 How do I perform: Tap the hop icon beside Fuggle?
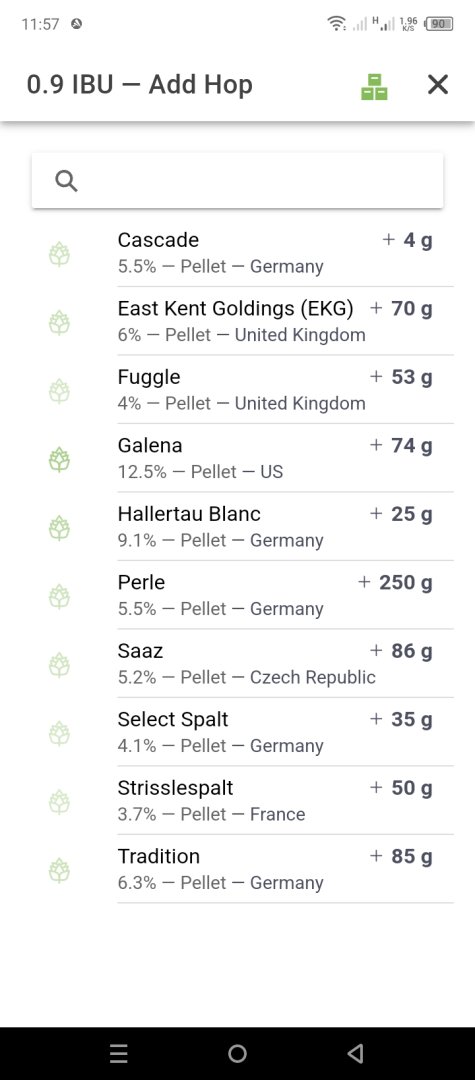coord(59,391)
